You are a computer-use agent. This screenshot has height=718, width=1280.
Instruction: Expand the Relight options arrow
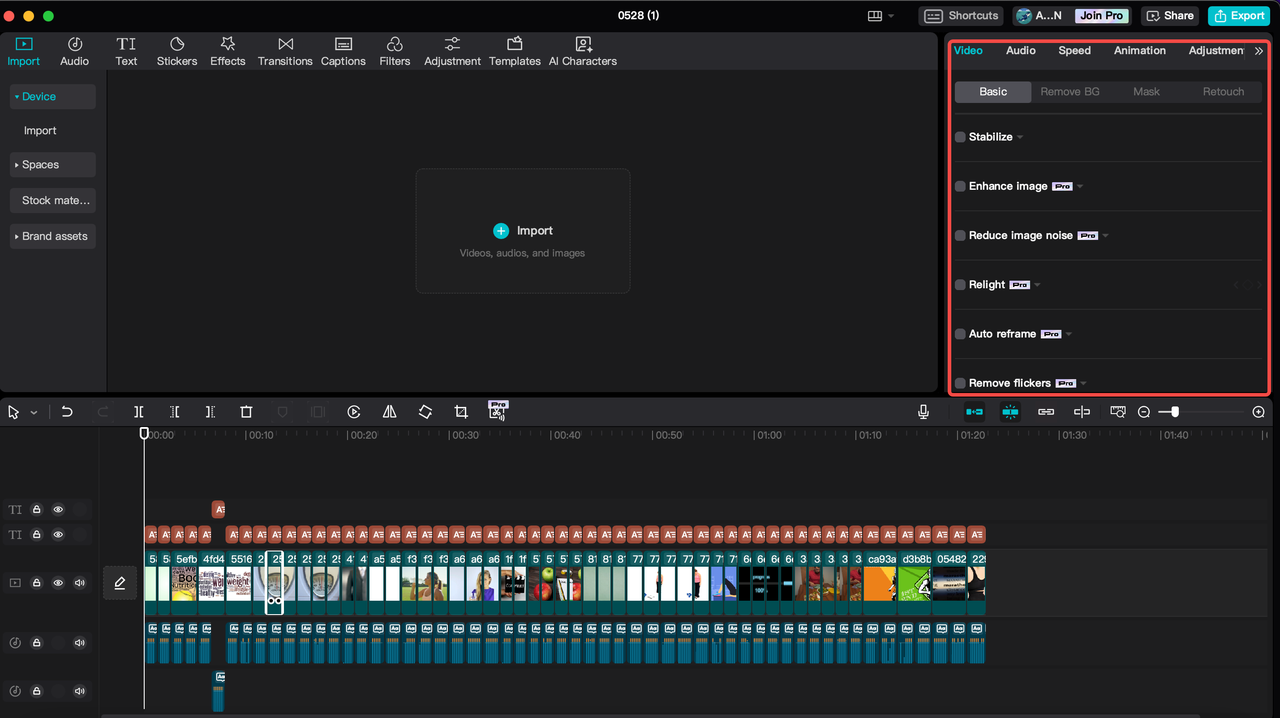click(1038, 285)
